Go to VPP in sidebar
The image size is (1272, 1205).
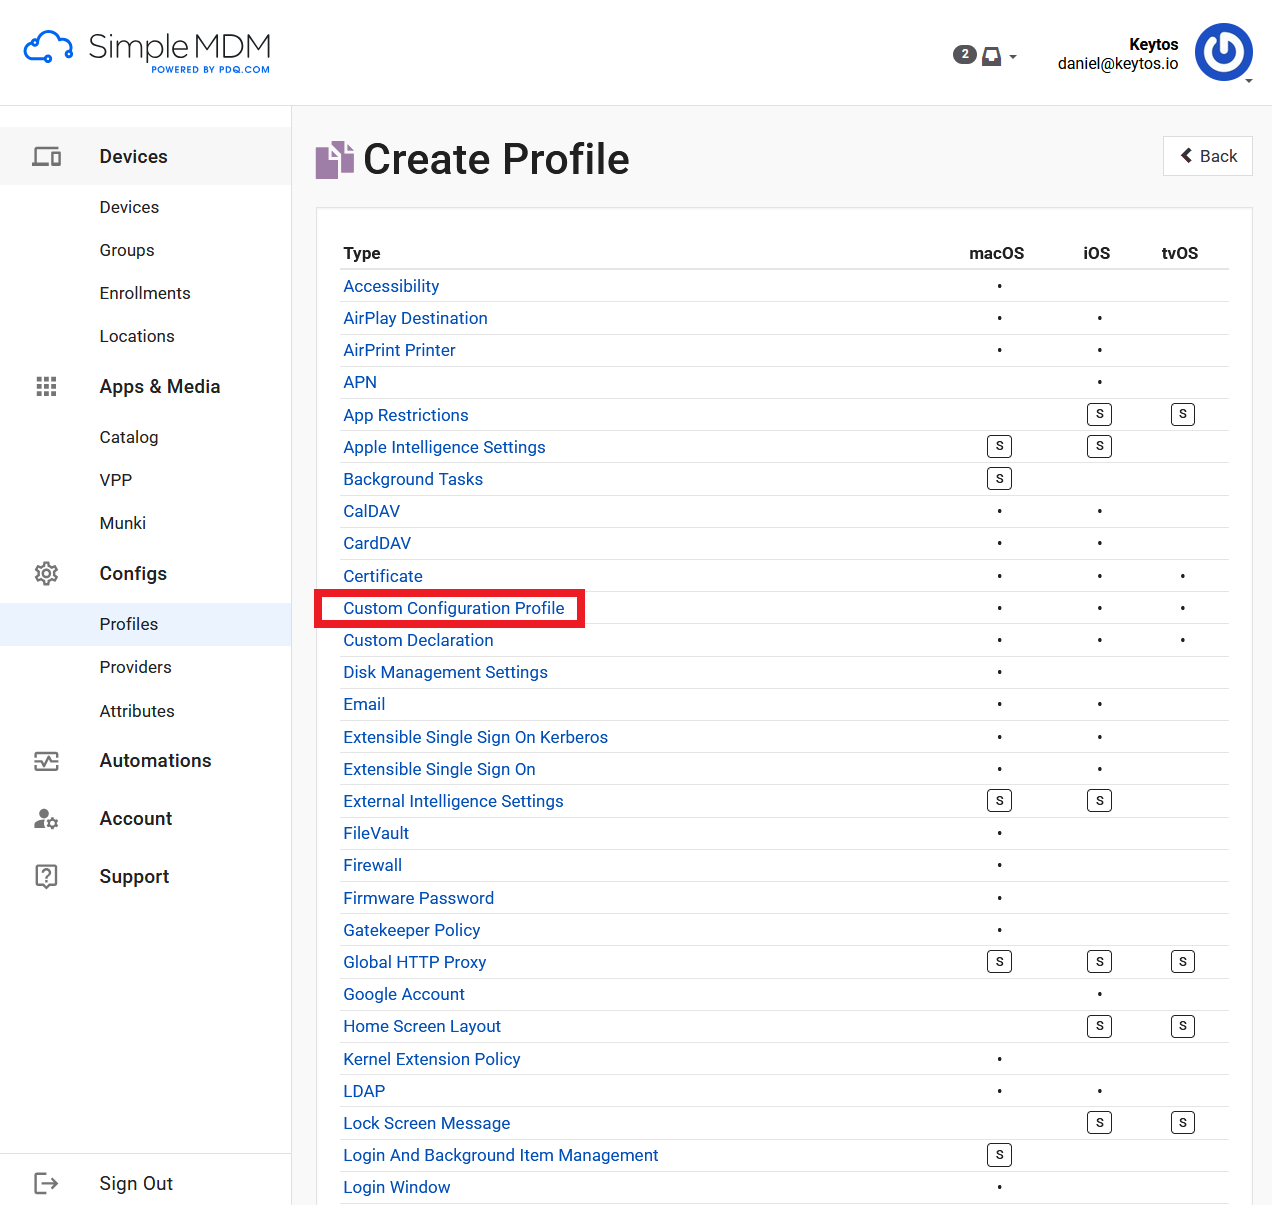point(116,480)
